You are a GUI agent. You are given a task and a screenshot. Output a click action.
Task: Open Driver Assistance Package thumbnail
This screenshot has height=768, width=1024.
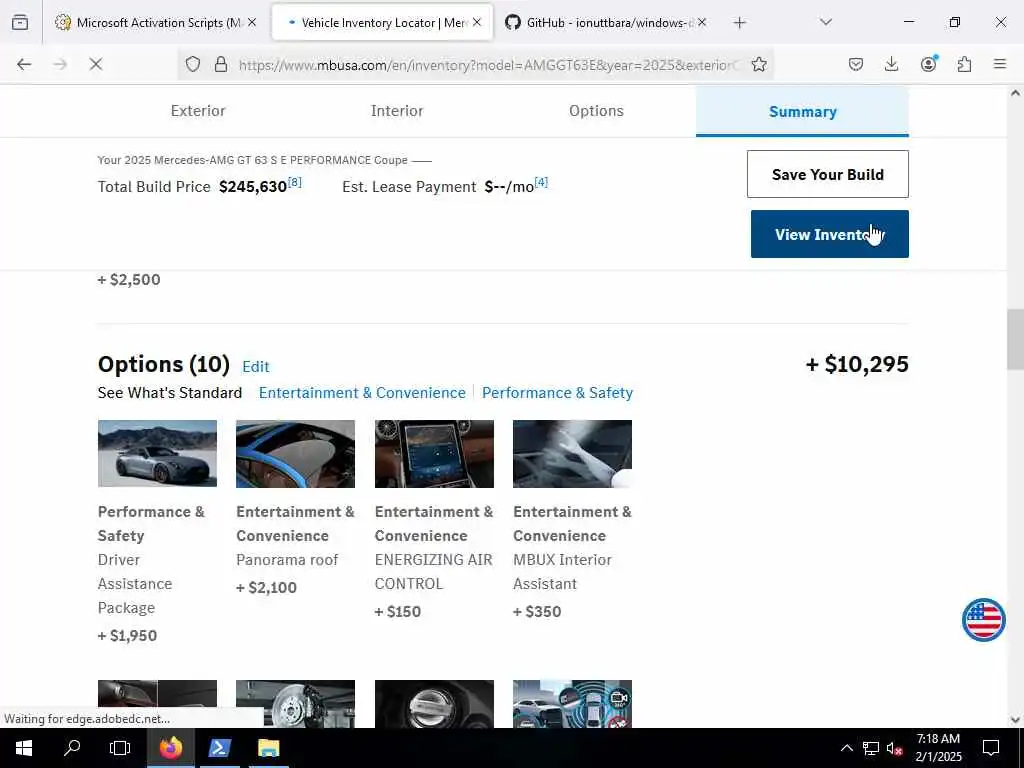pyautogui.click(x=157, y=454)
